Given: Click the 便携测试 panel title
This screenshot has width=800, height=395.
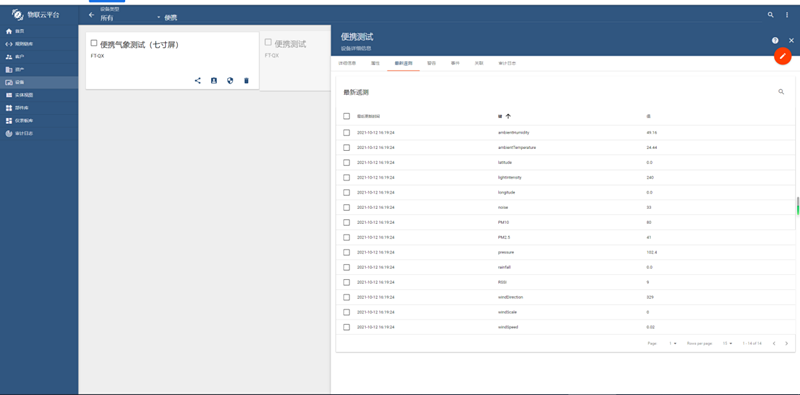Looking at the screenshot, I should tap(357, 37).
